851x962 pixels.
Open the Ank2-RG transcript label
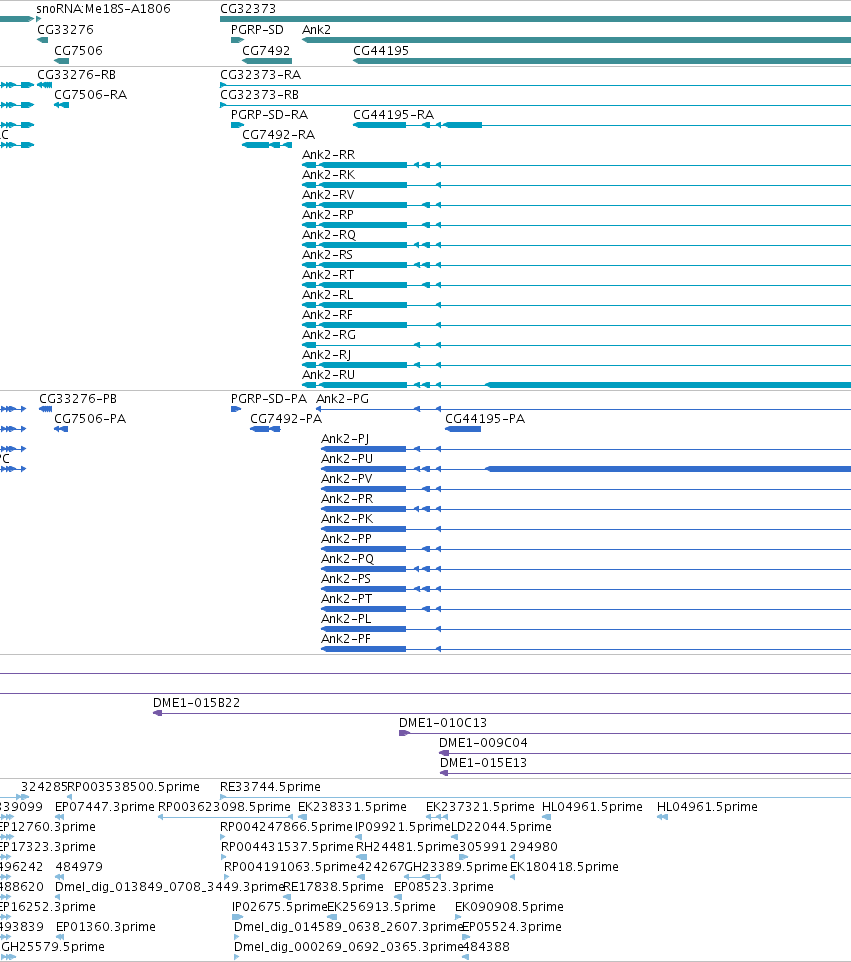(x=329, y=335)
